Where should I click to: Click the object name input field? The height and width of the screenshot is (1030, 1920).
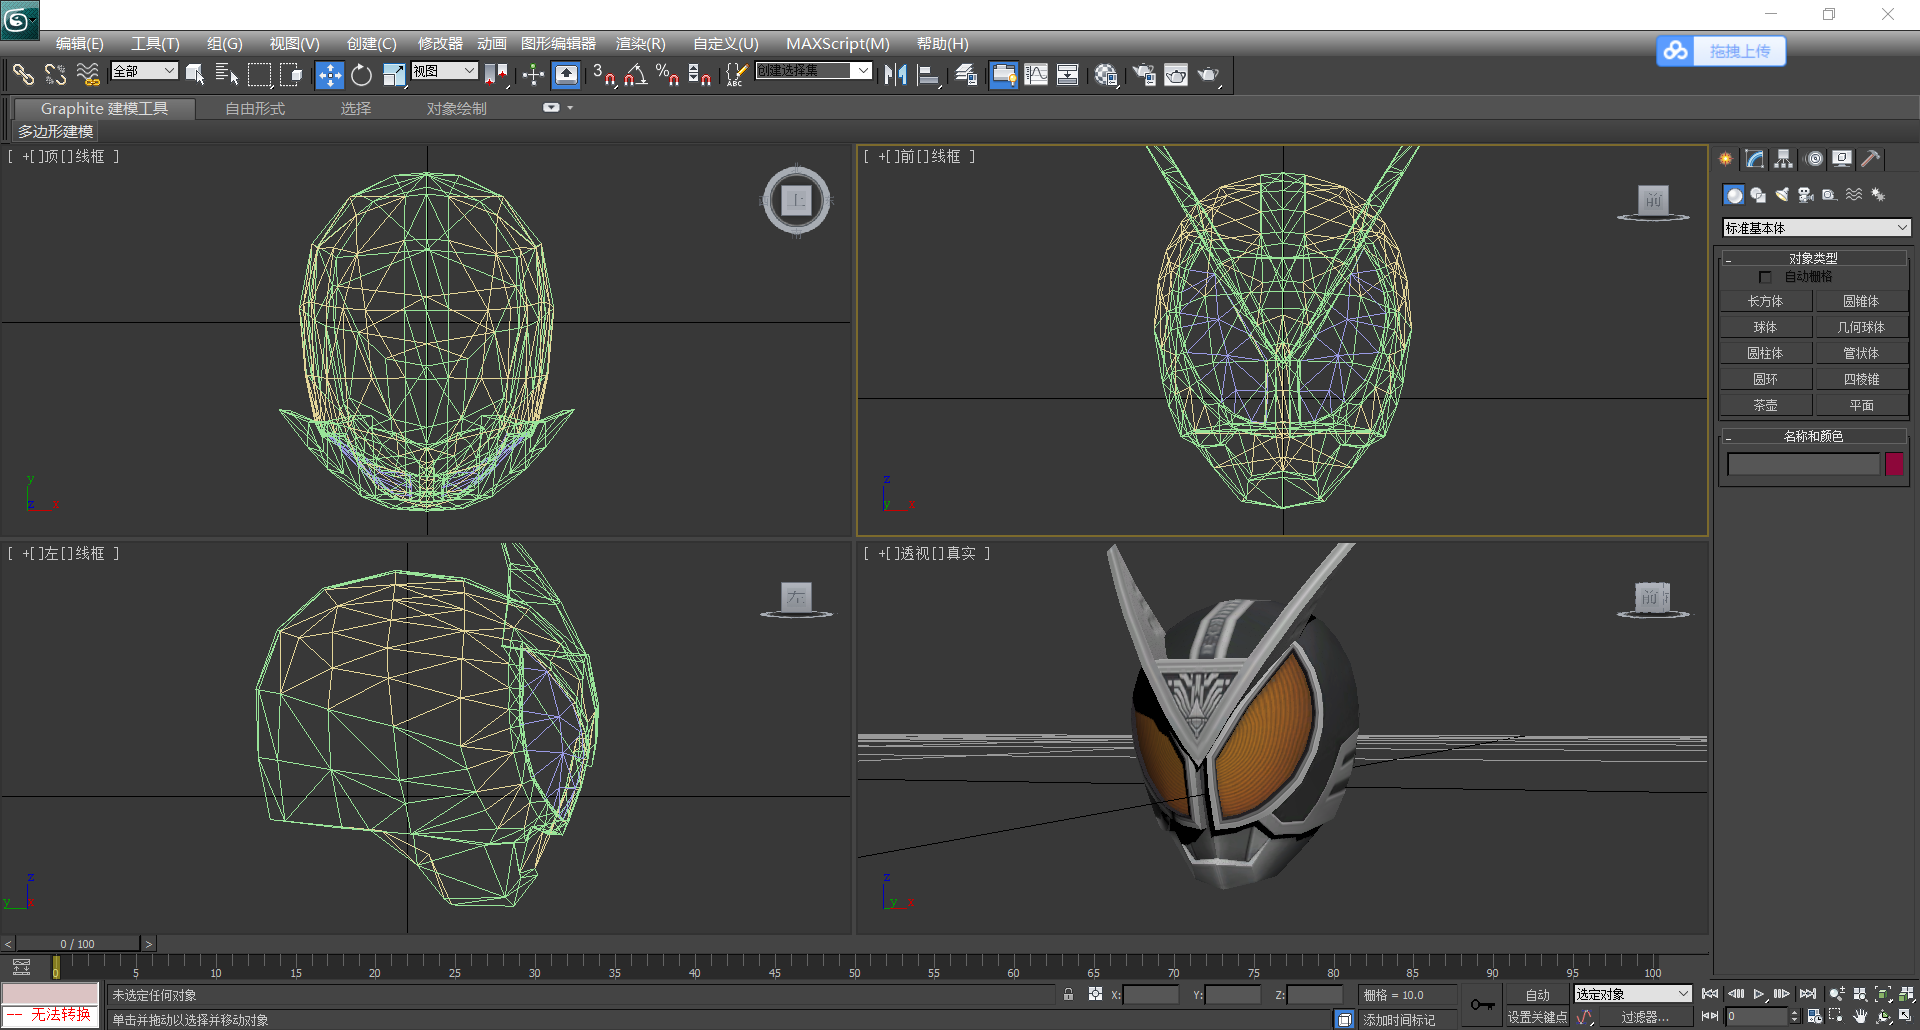[1803, 464]
